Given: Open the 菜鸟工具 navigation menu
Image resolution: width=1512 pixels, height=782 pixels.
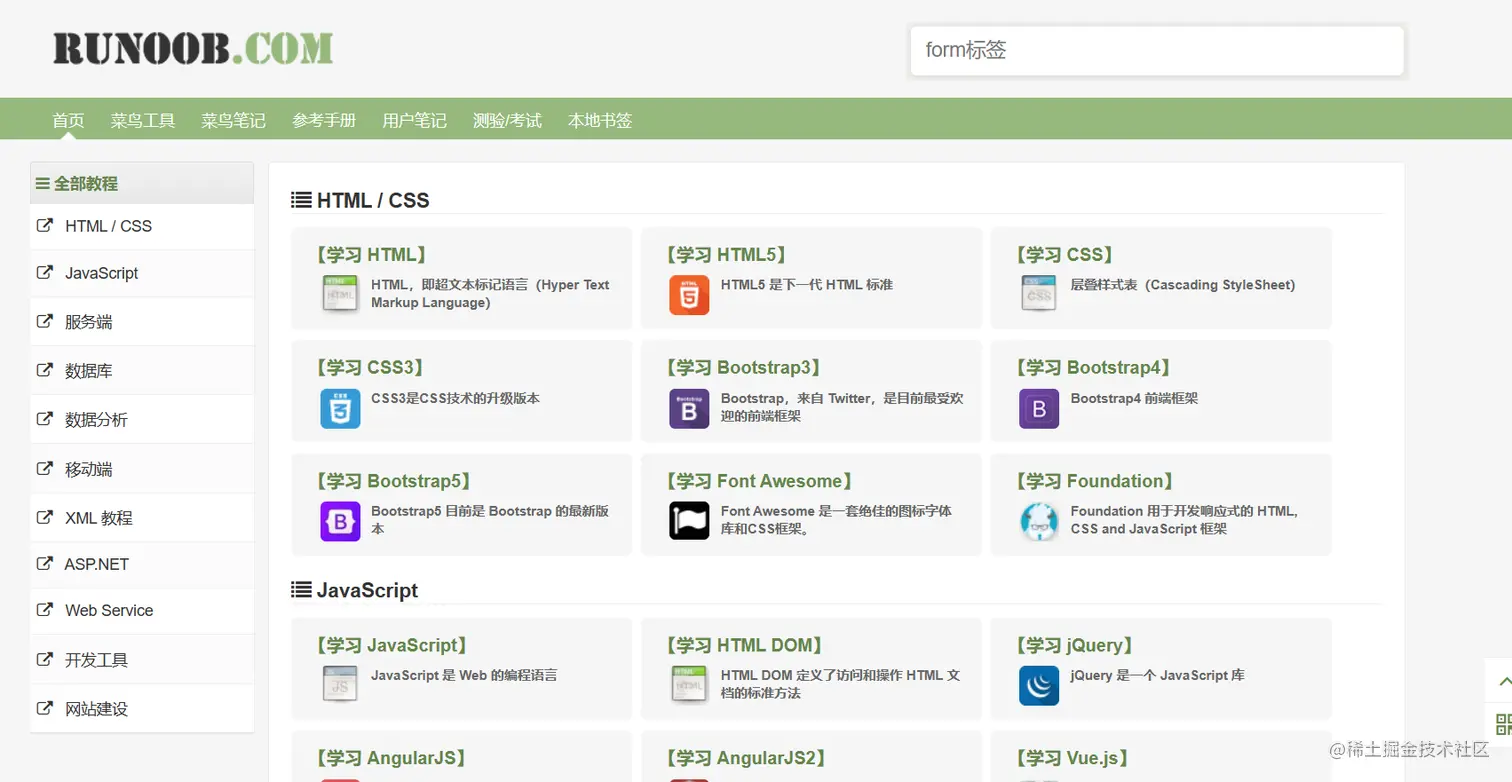Looking at the screenshot, I should click(143, 121).
